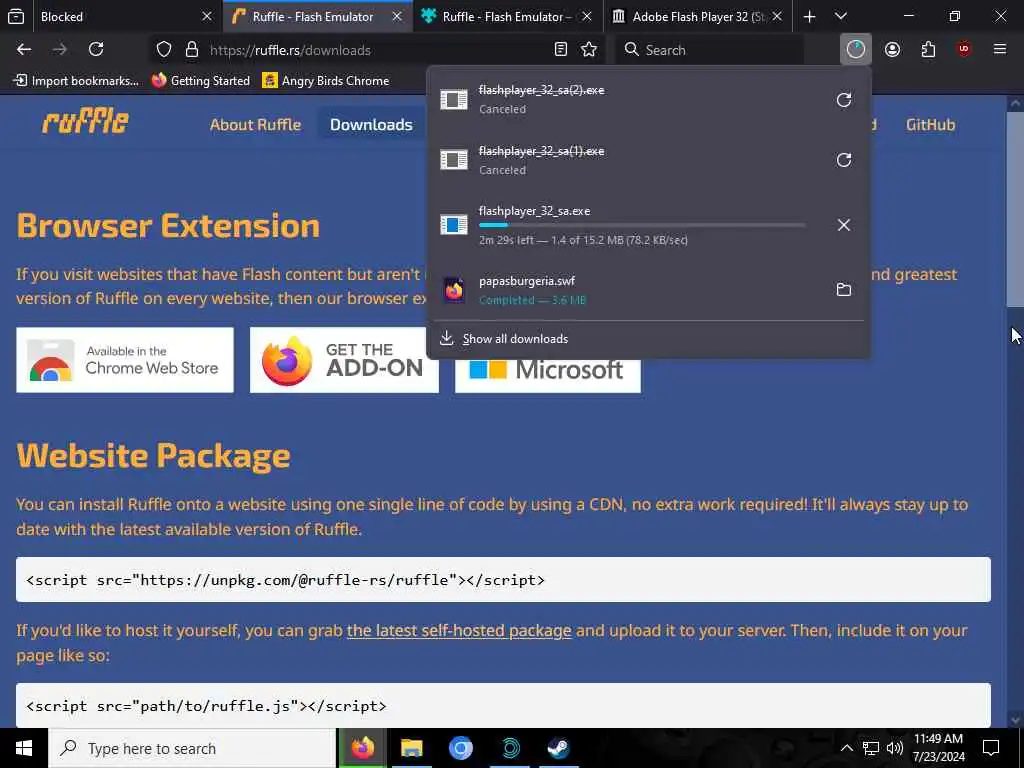Bookmark this page with the star icon
This screenshot has height=768, width=1024.
click(x=589, y=50)
